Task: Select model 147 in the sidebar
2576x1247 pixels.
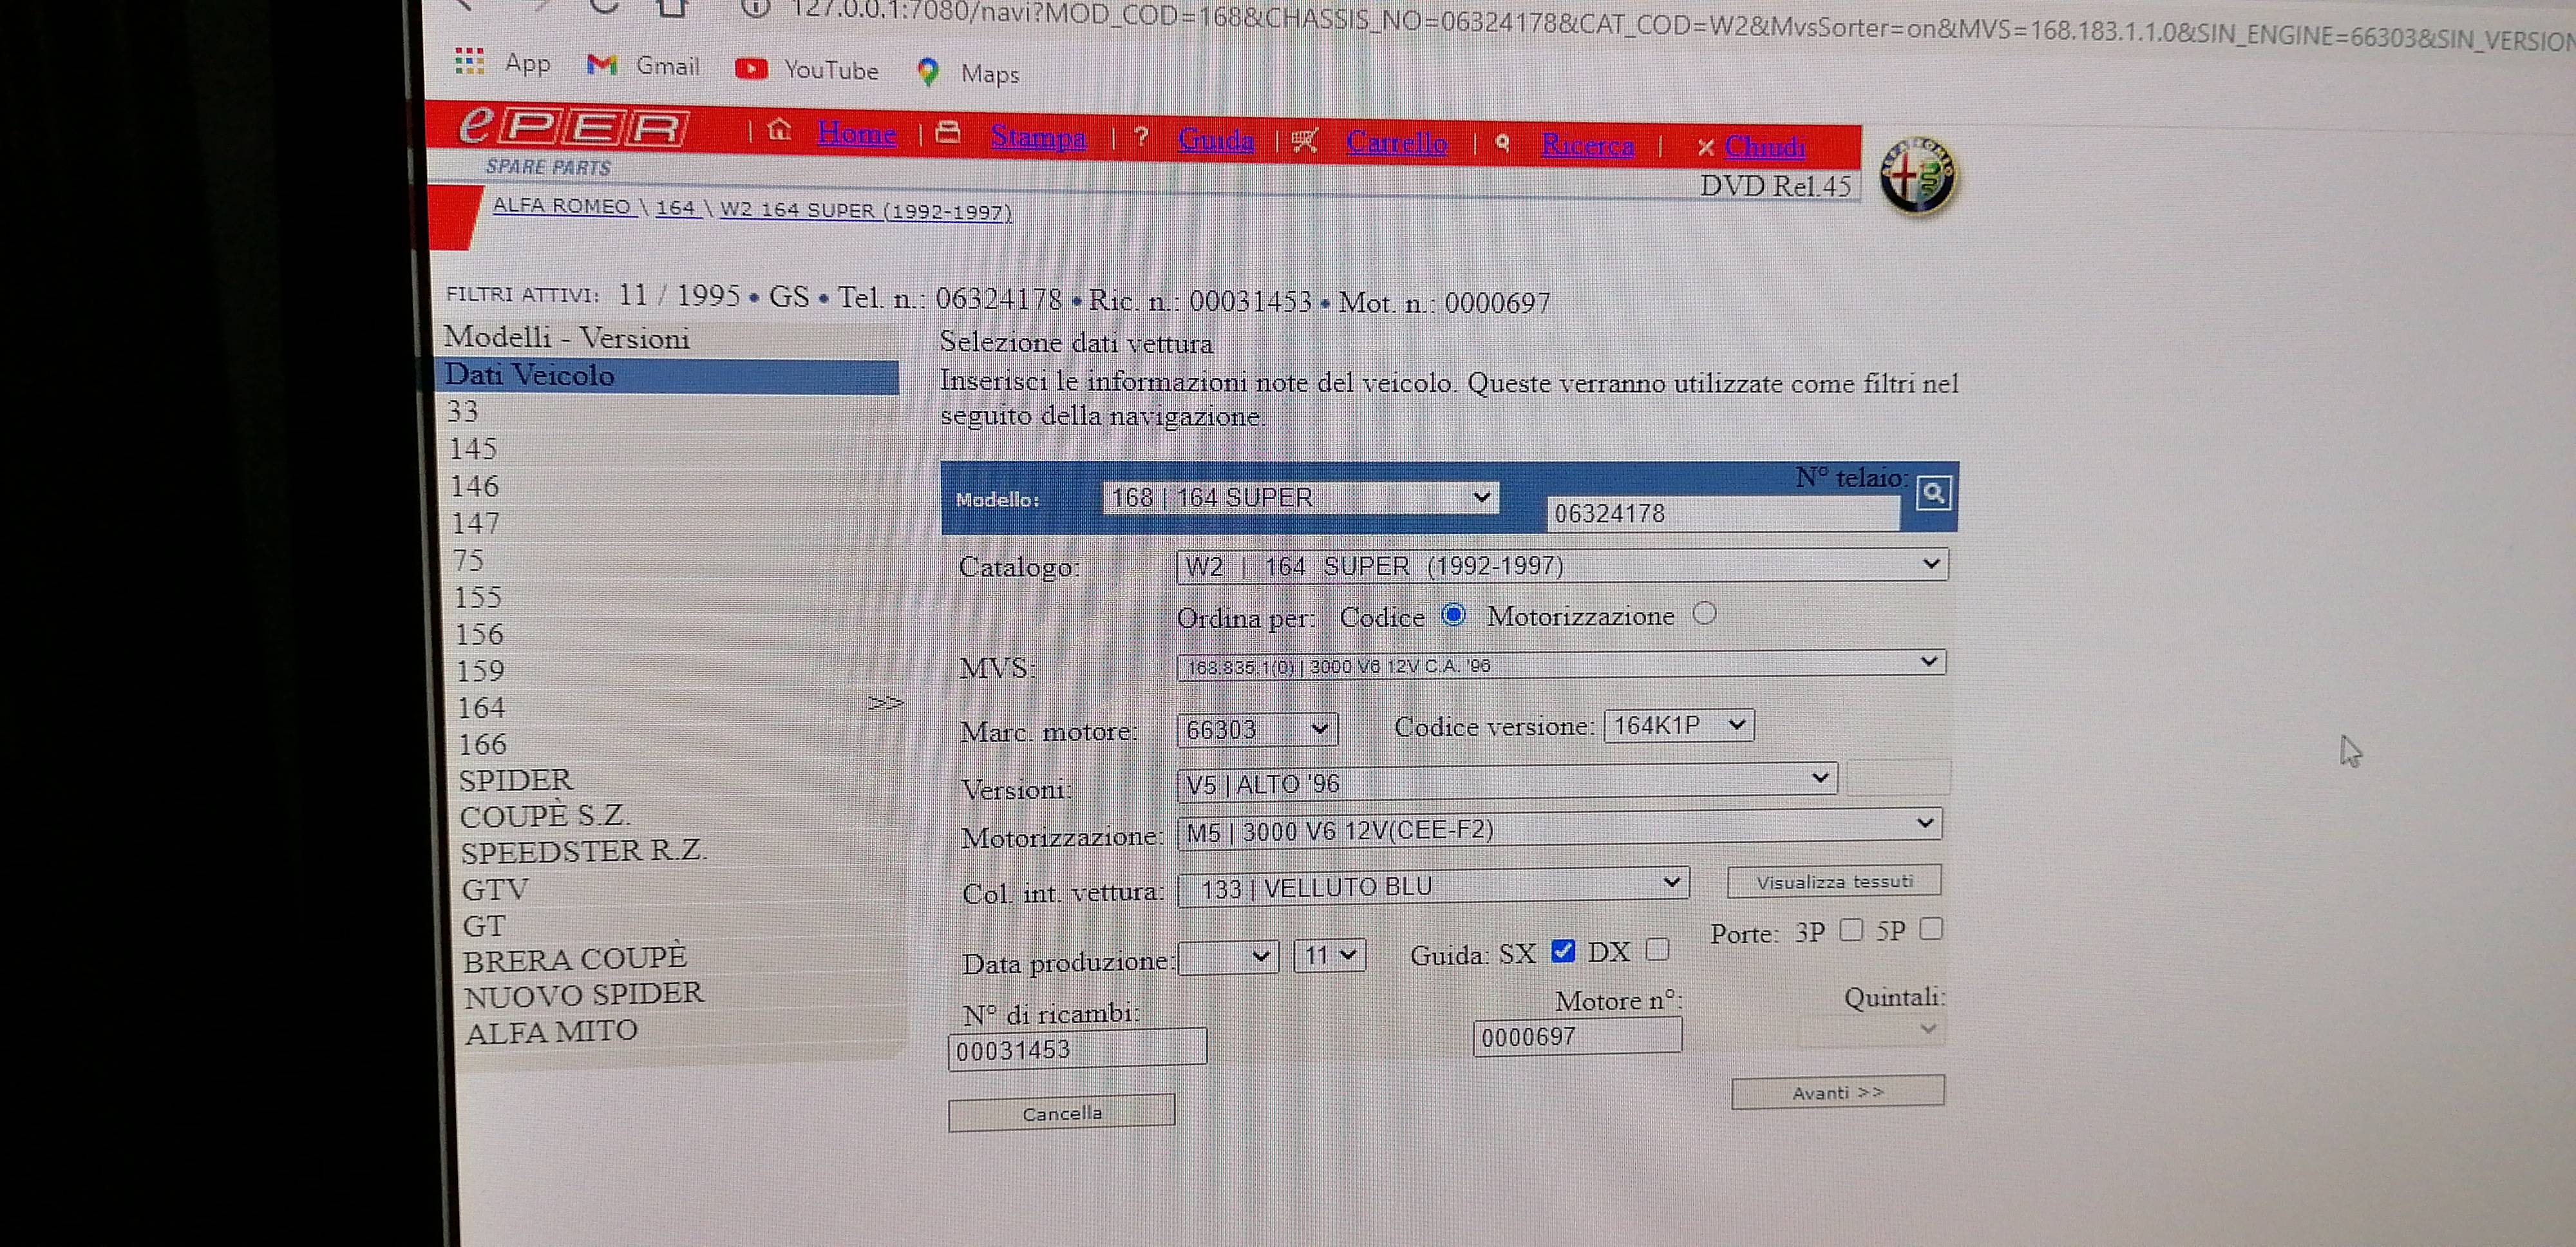Action: 475,523
